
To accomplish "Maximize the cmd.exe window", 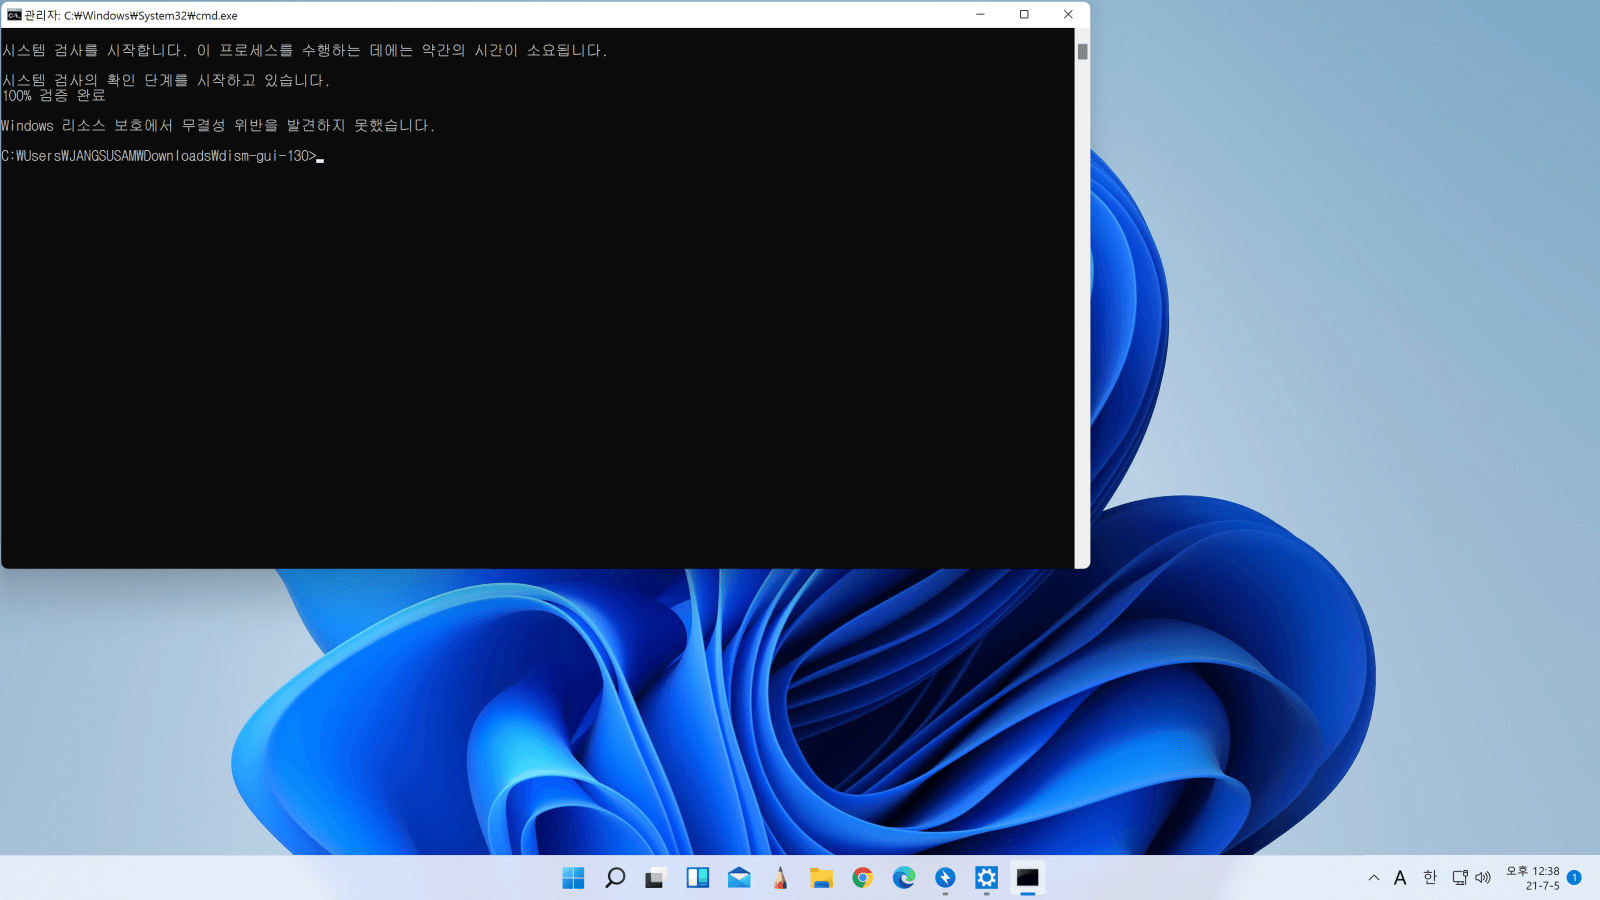I will coord(1024,14).
